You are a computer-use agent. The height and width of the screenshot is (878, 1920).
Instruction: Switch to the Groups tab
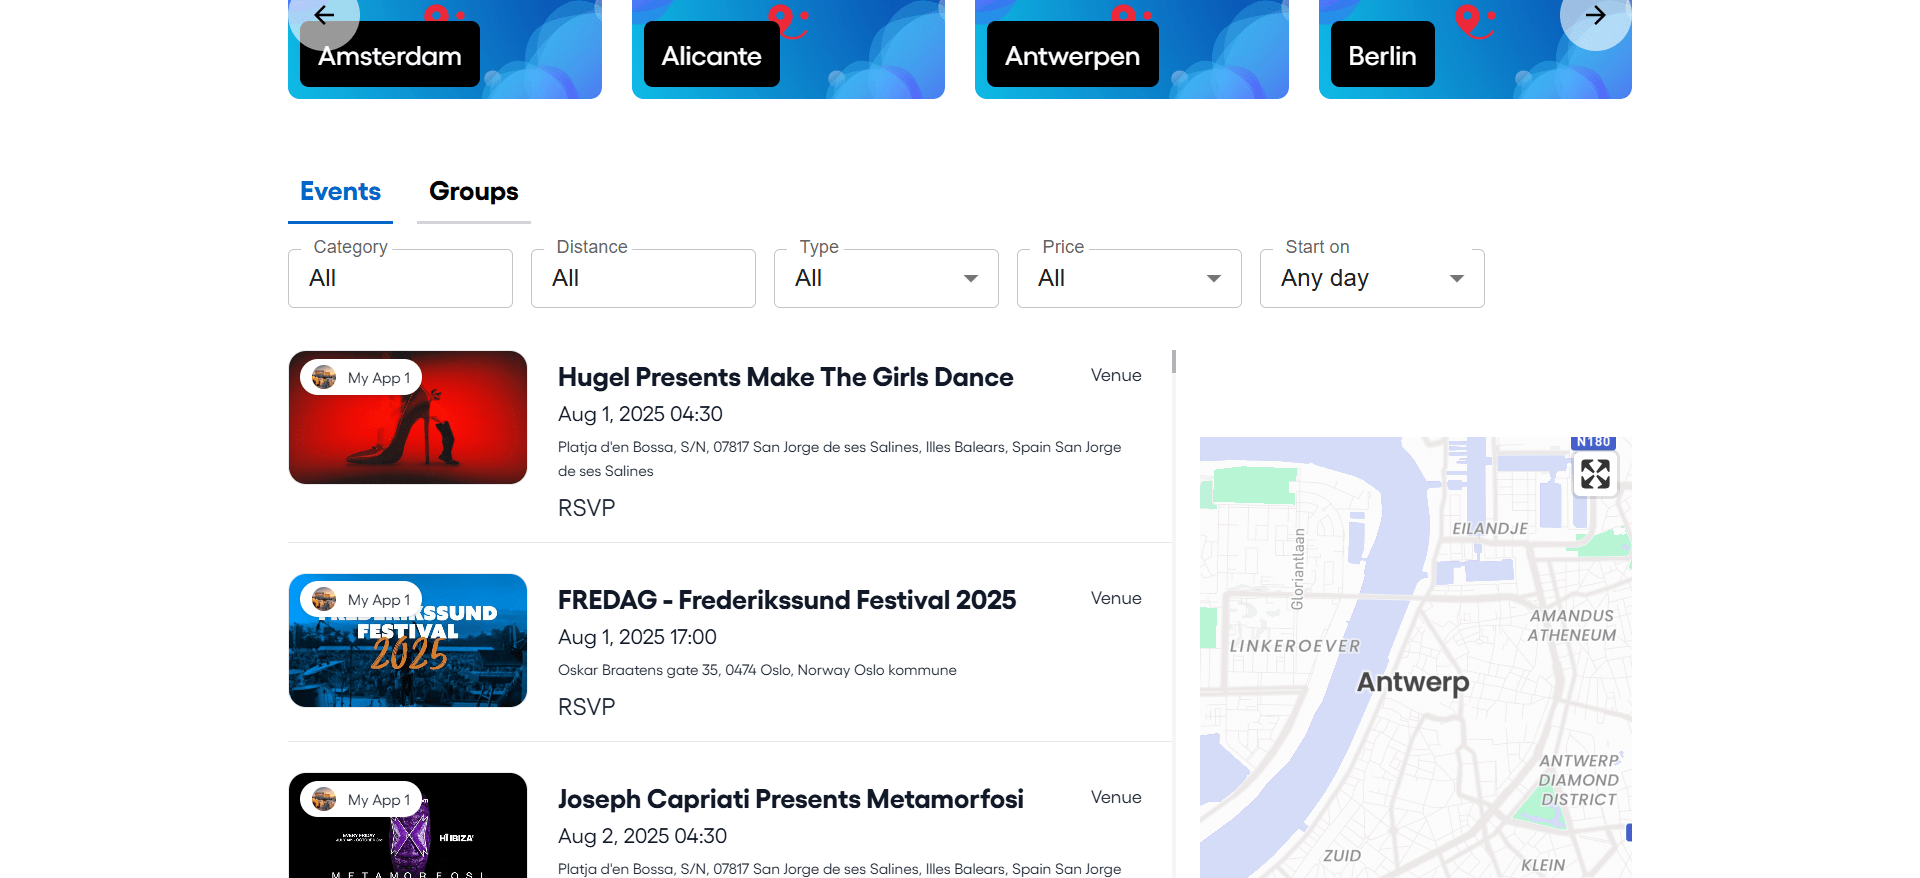(x=473, y=192)
